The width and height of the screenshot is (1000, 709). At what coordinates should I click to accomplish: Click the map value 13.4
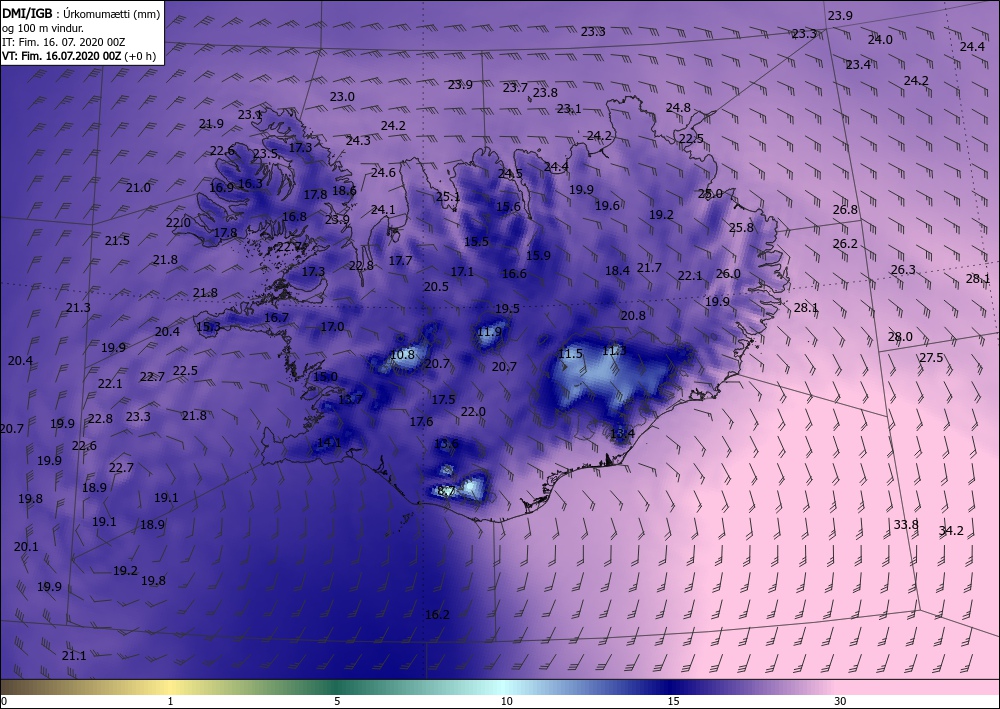[x=622, y=434]
